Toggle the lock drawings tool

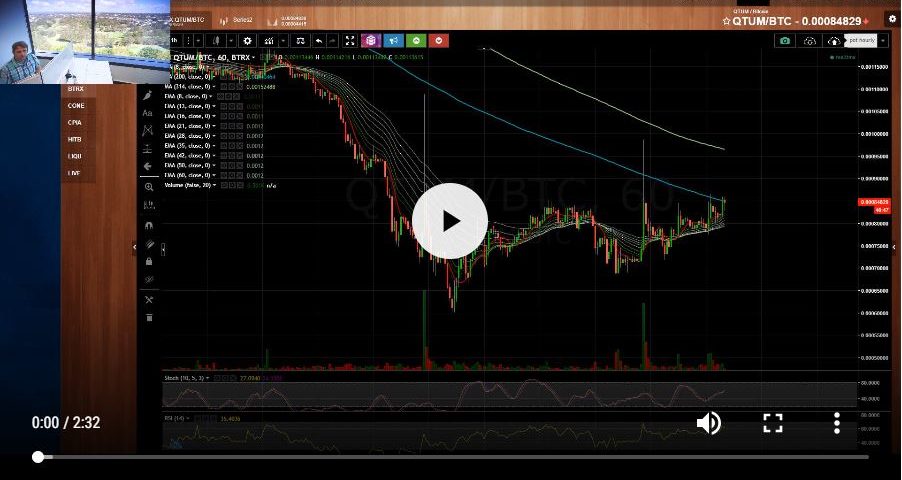(x=149, y=261)
